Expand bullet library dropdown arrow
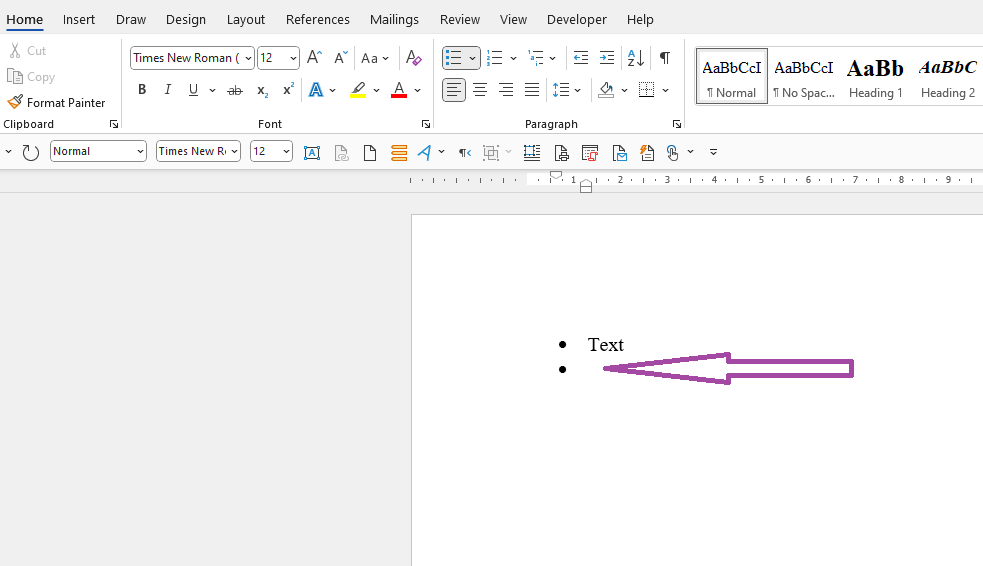Image resolution: width=983 pixels, height=566 pixels. click(x=472, y=58)
